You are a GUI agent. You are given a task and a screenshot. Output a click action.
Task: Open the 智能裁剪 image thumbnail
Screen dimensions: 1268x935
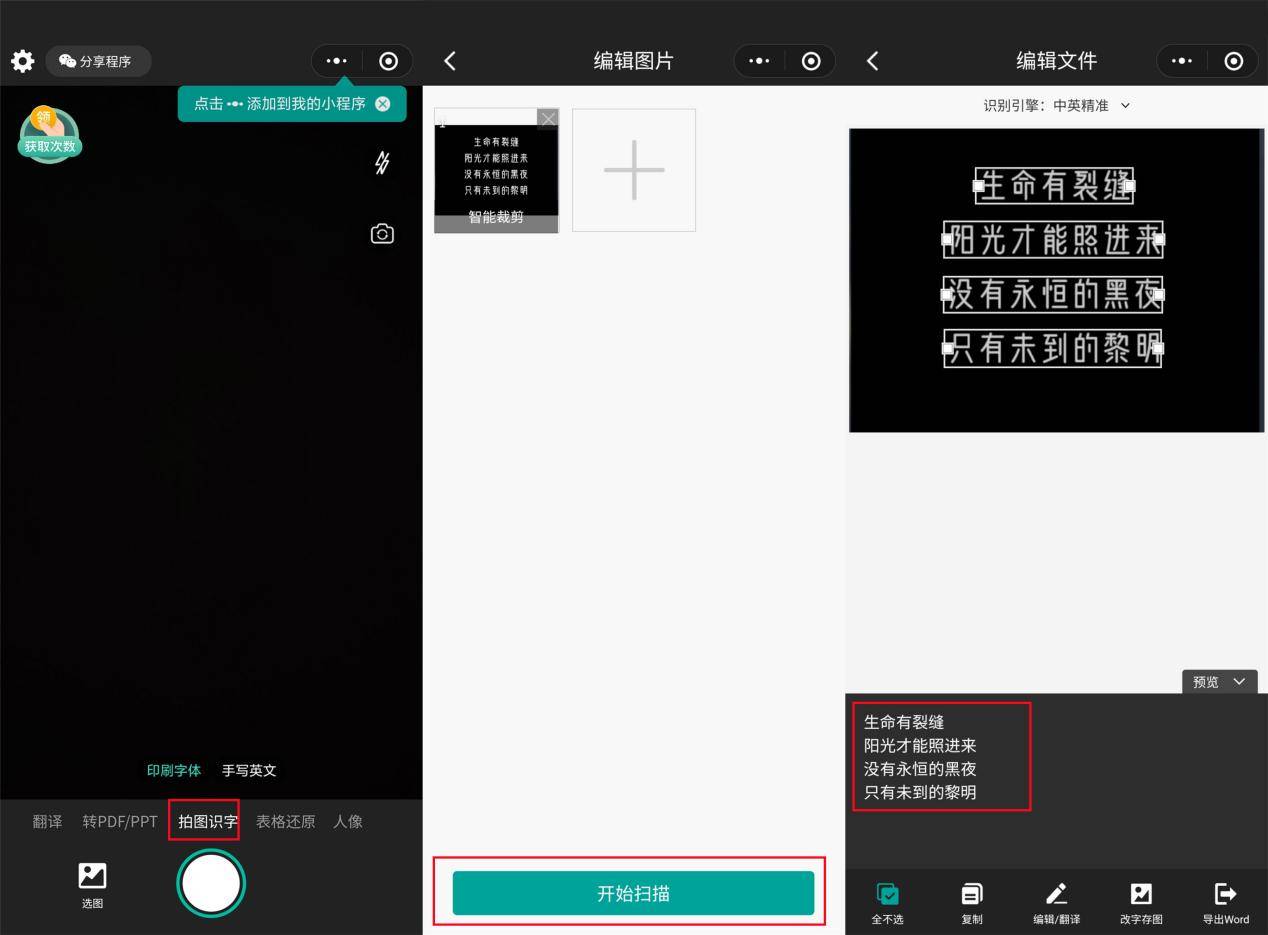tap(496, 170)
